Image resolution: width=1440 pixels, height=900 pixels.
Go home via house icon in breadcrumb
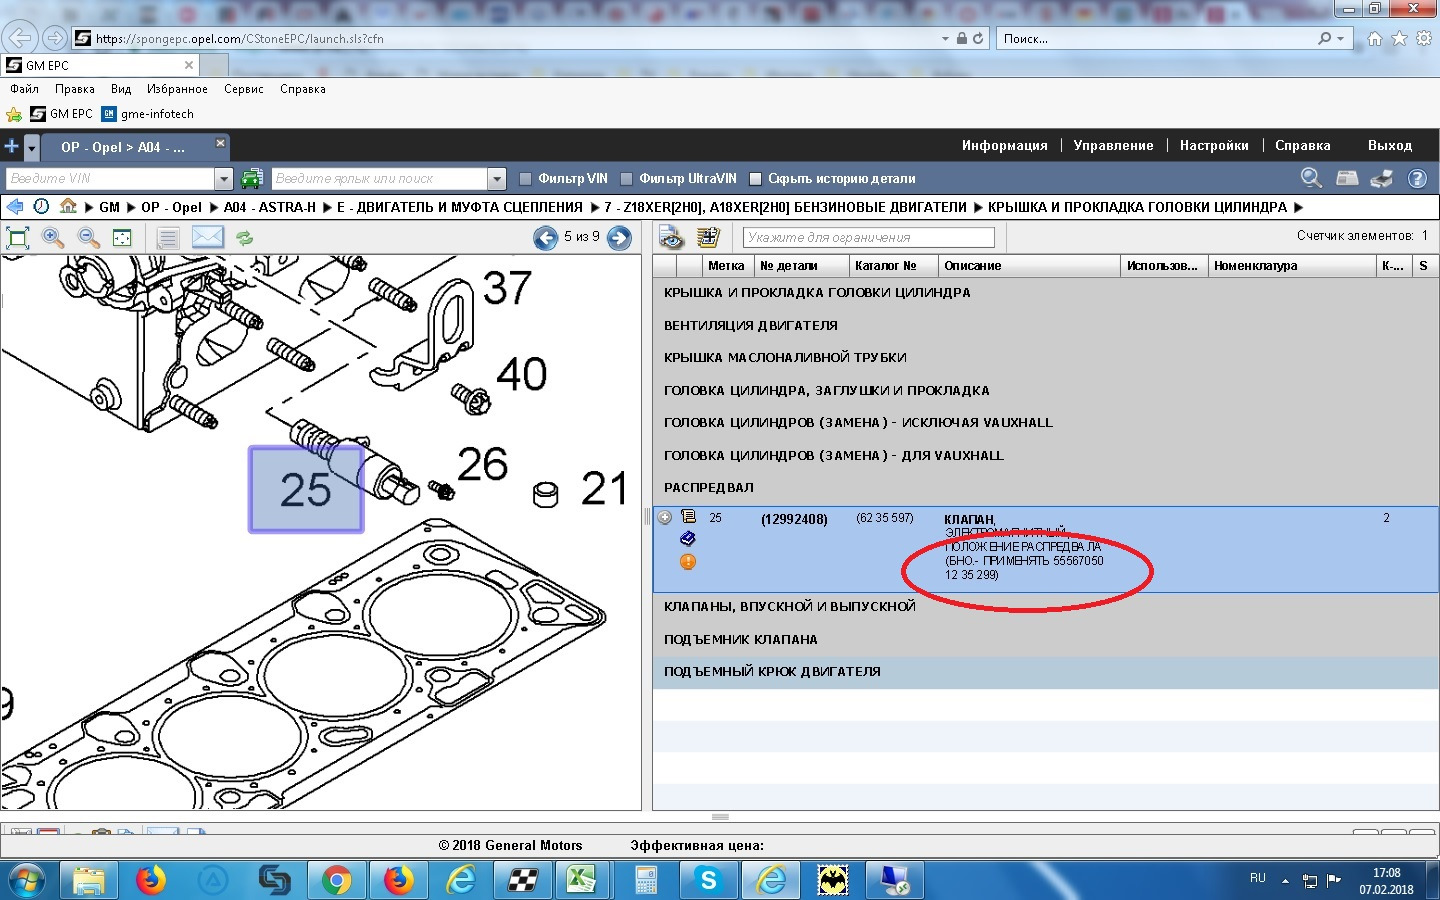68,206
